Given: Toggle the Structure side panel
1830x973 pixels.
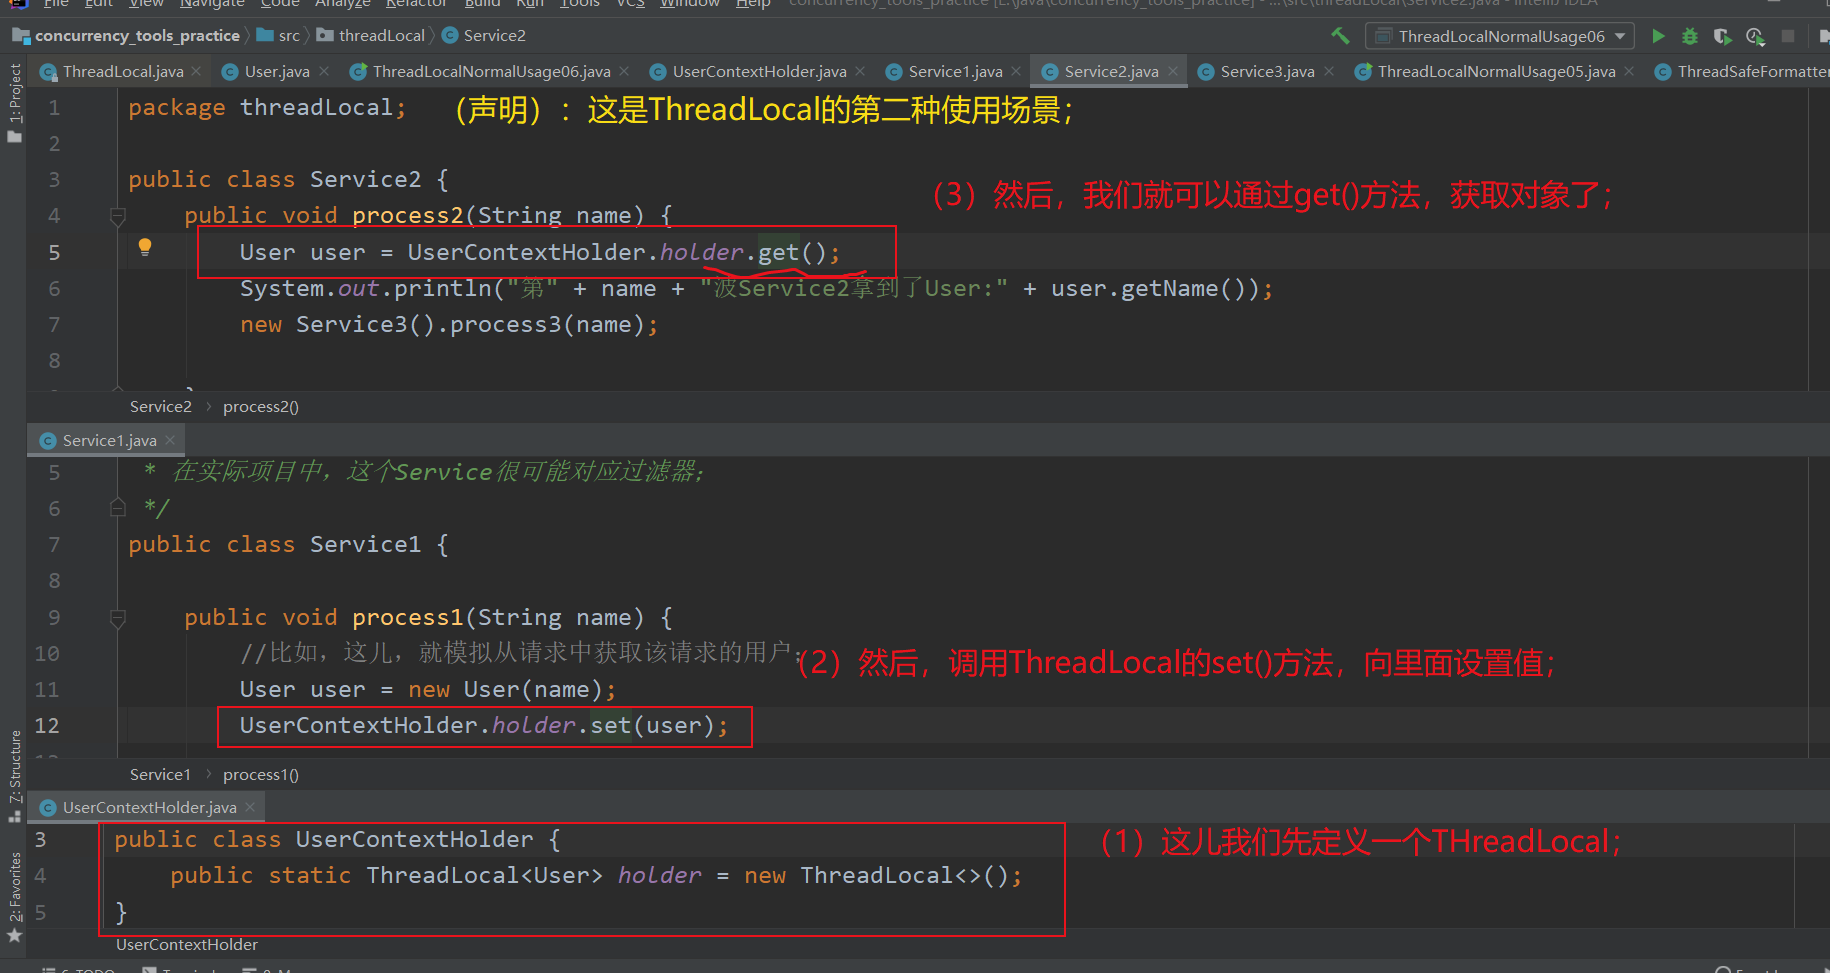Looking at the screenshot, I should pyautogui.click(x=14, y=770).
